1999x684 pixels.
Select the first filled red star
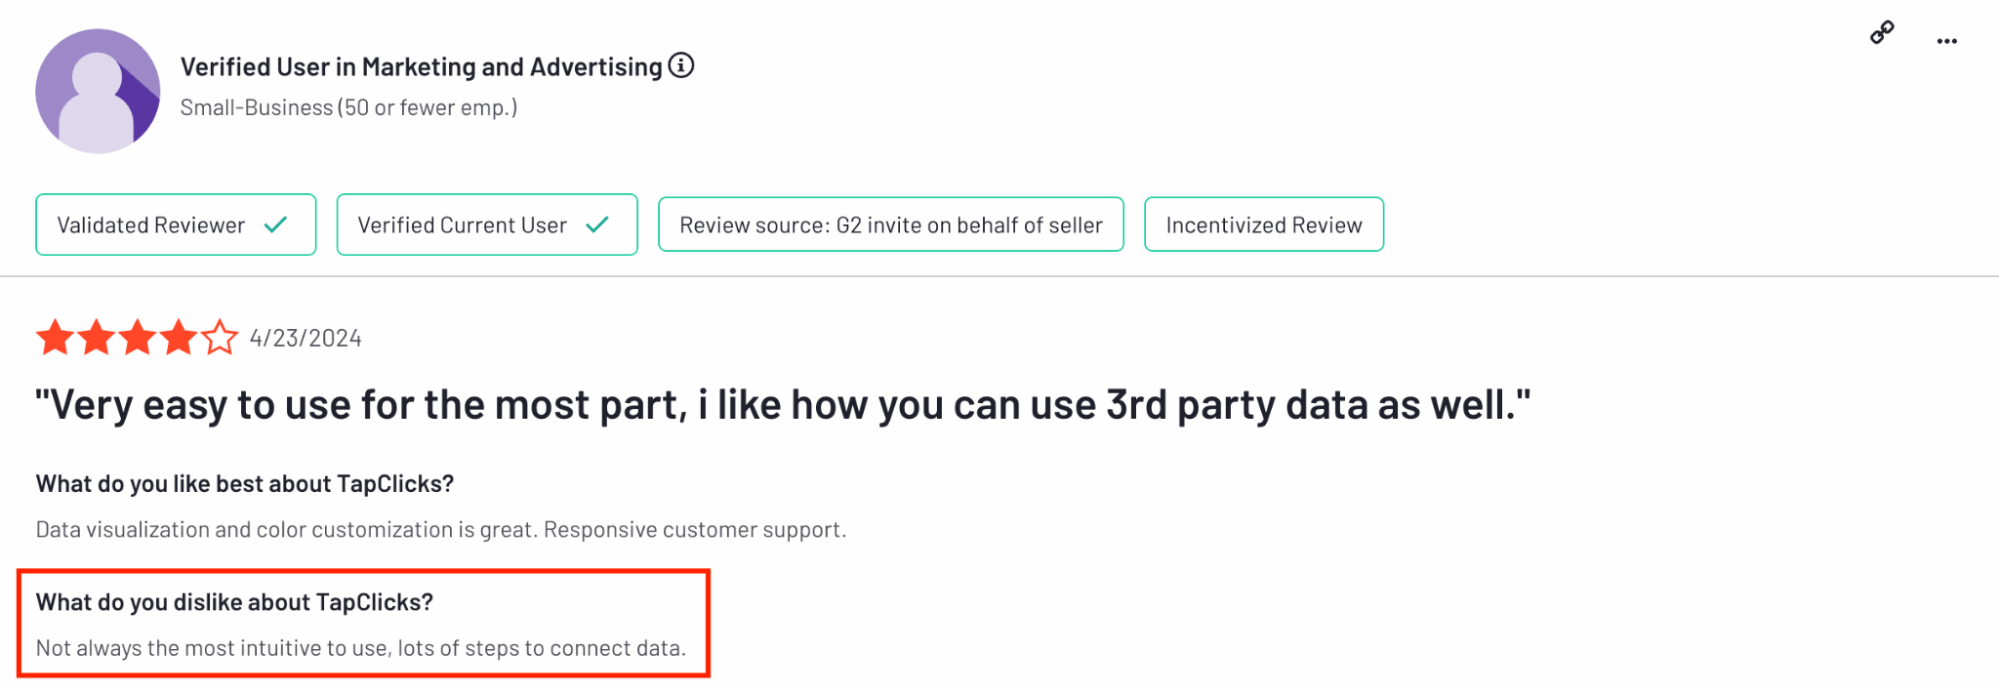click(57, 337)
